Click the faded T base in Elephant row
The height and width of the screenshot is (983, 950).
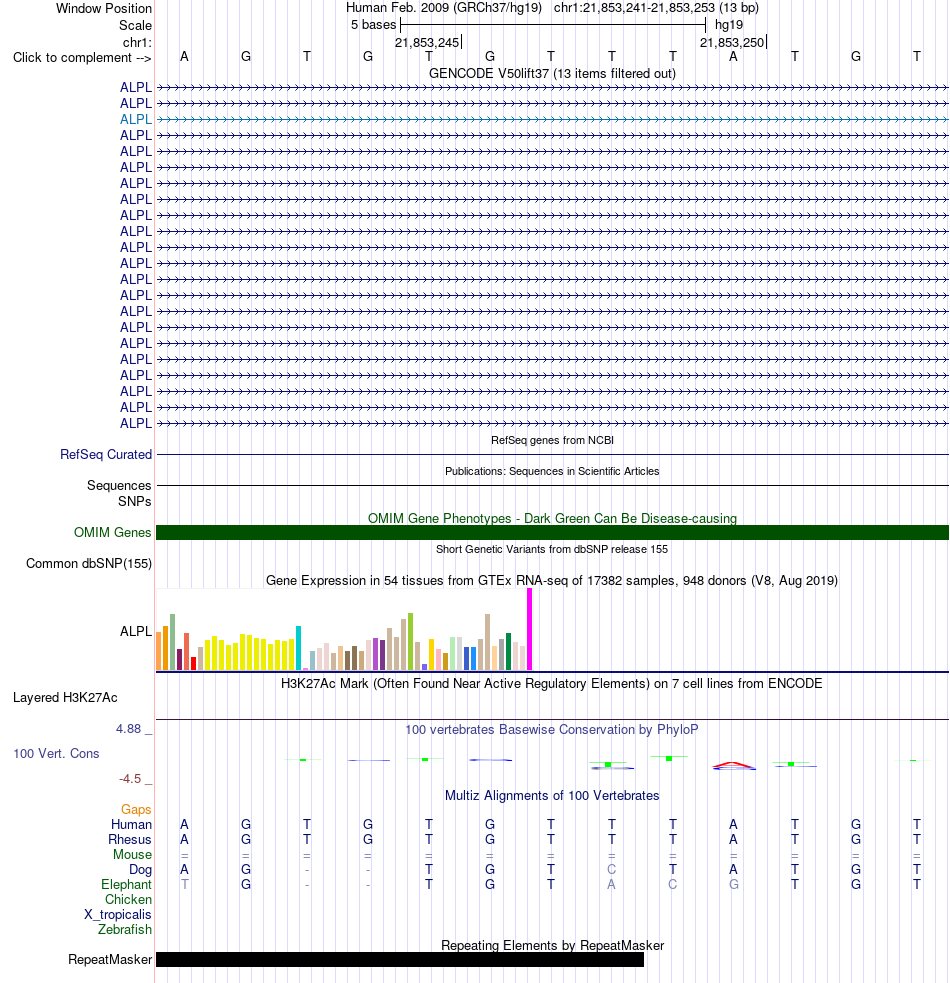[184, 885]
